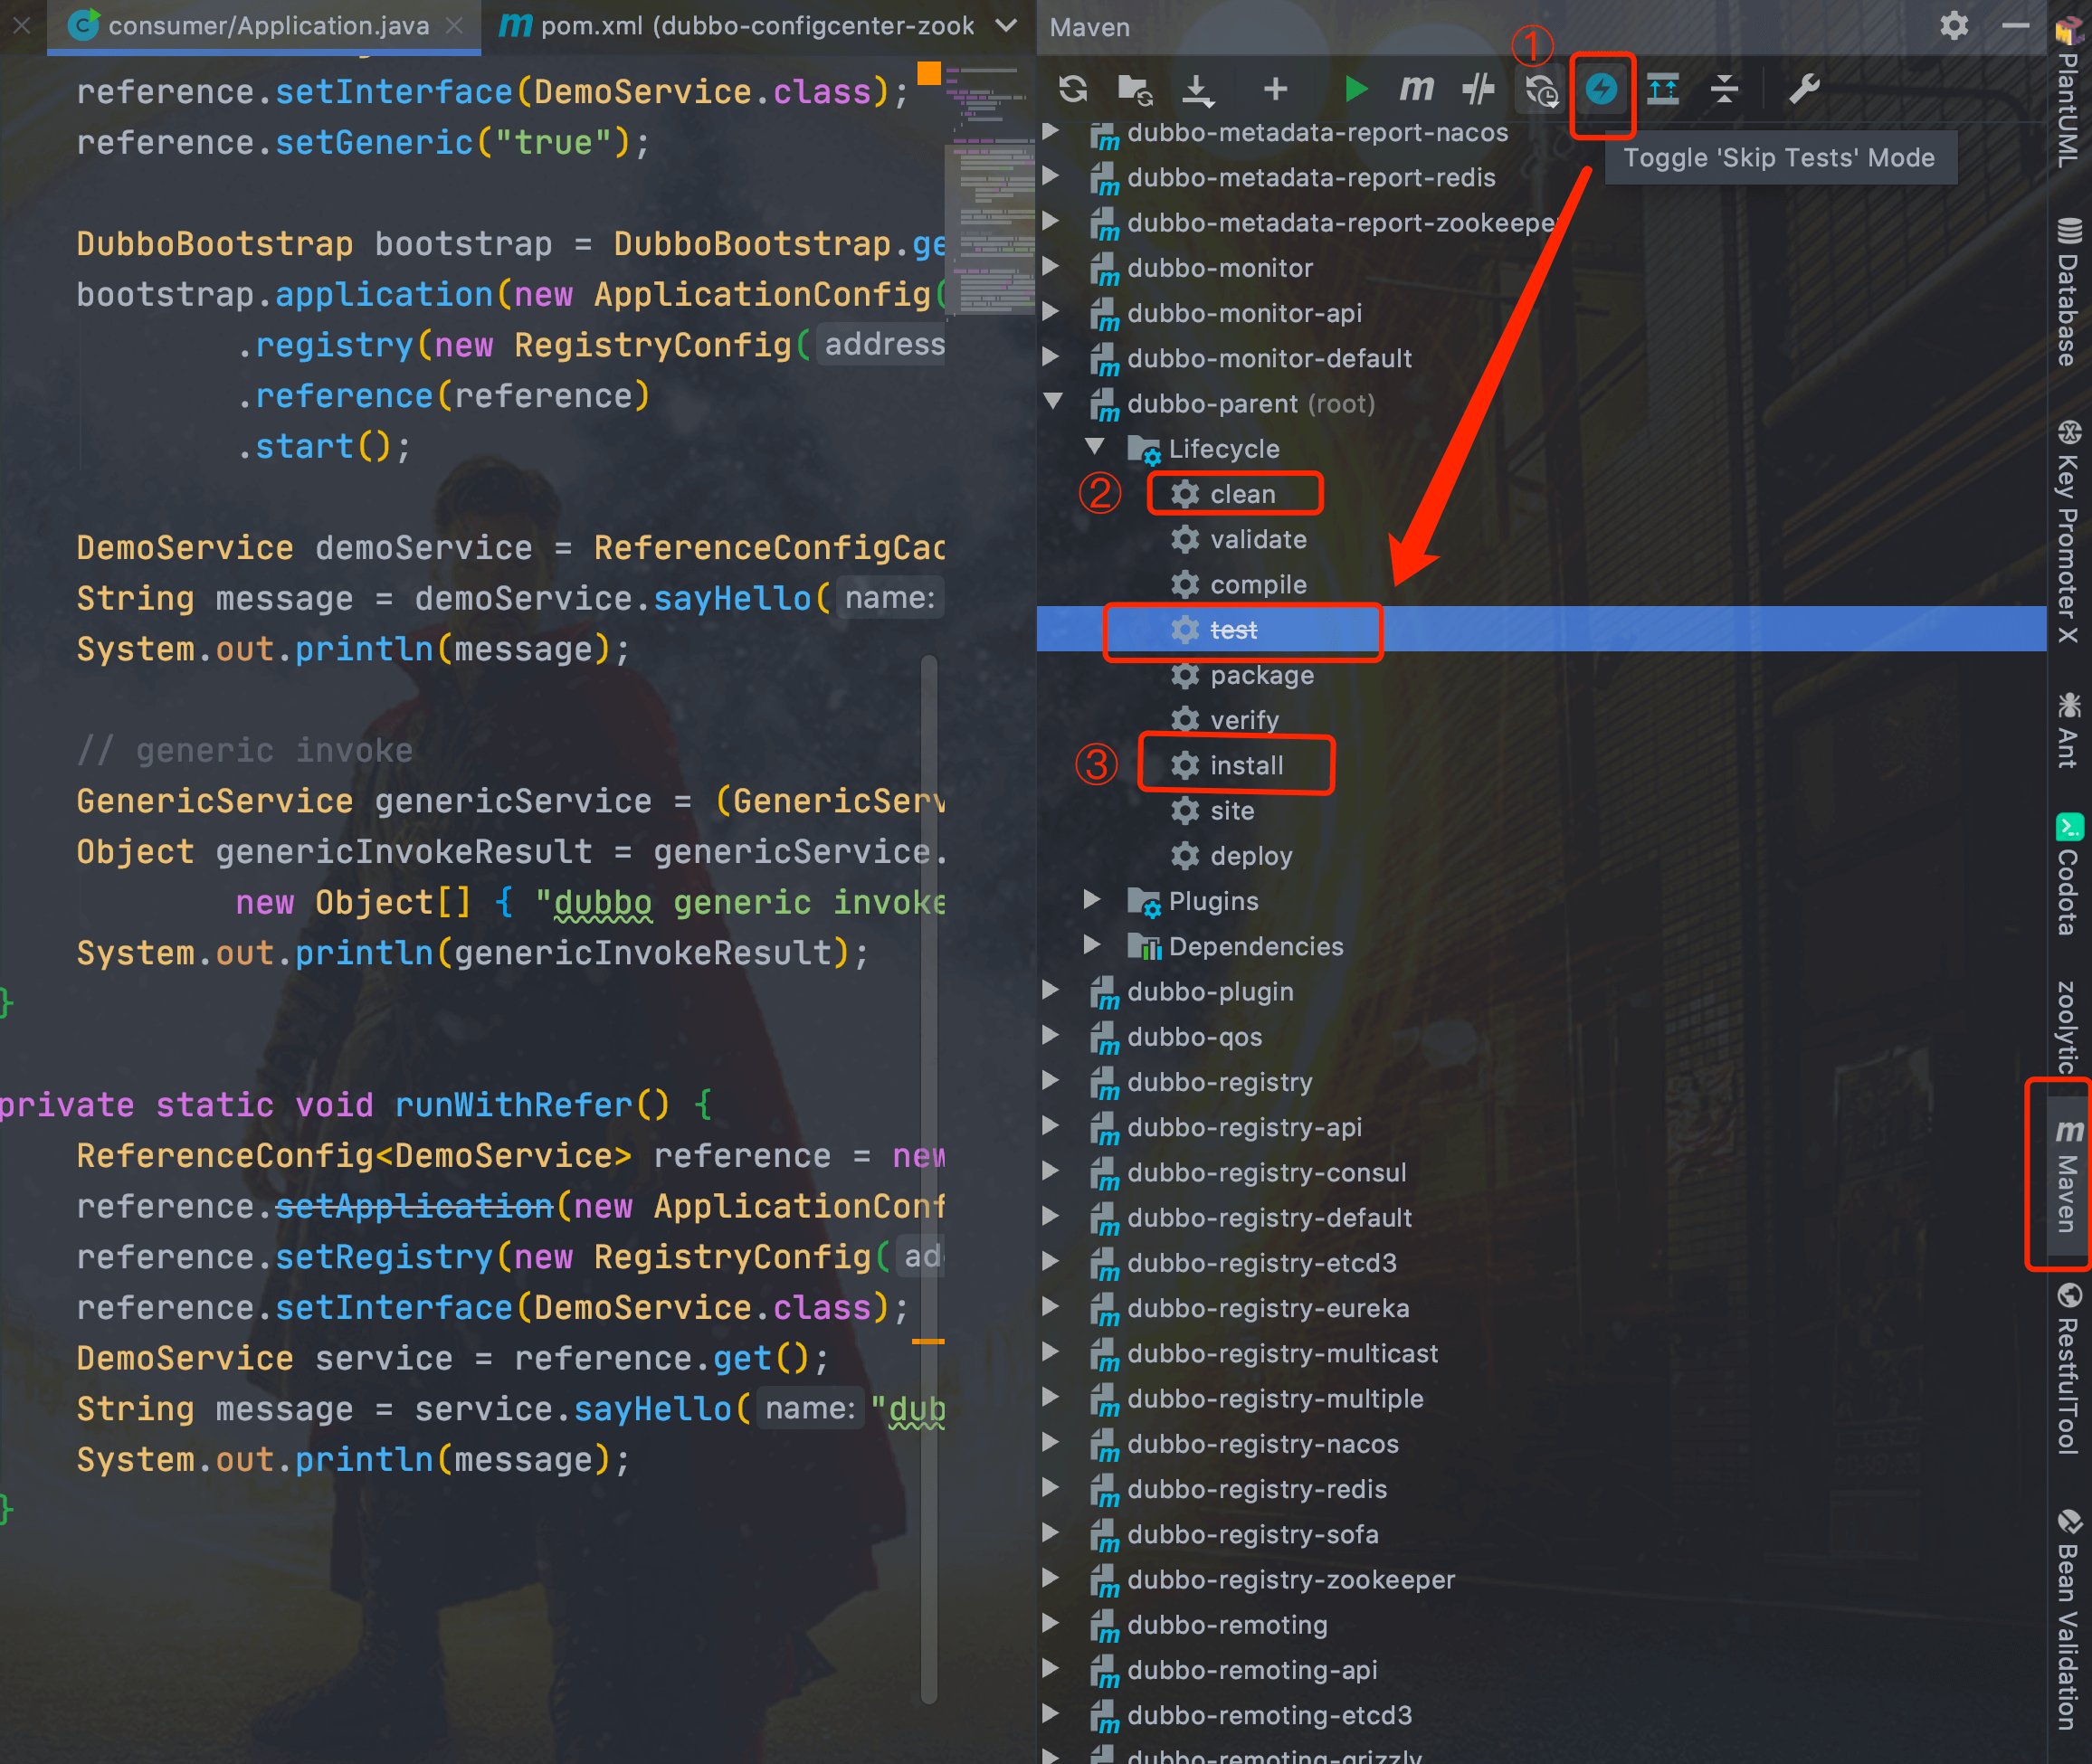Open Maven Settings wrench icon
2092x1764 pixels.
pyautogui.click(x=1804, y=89)
